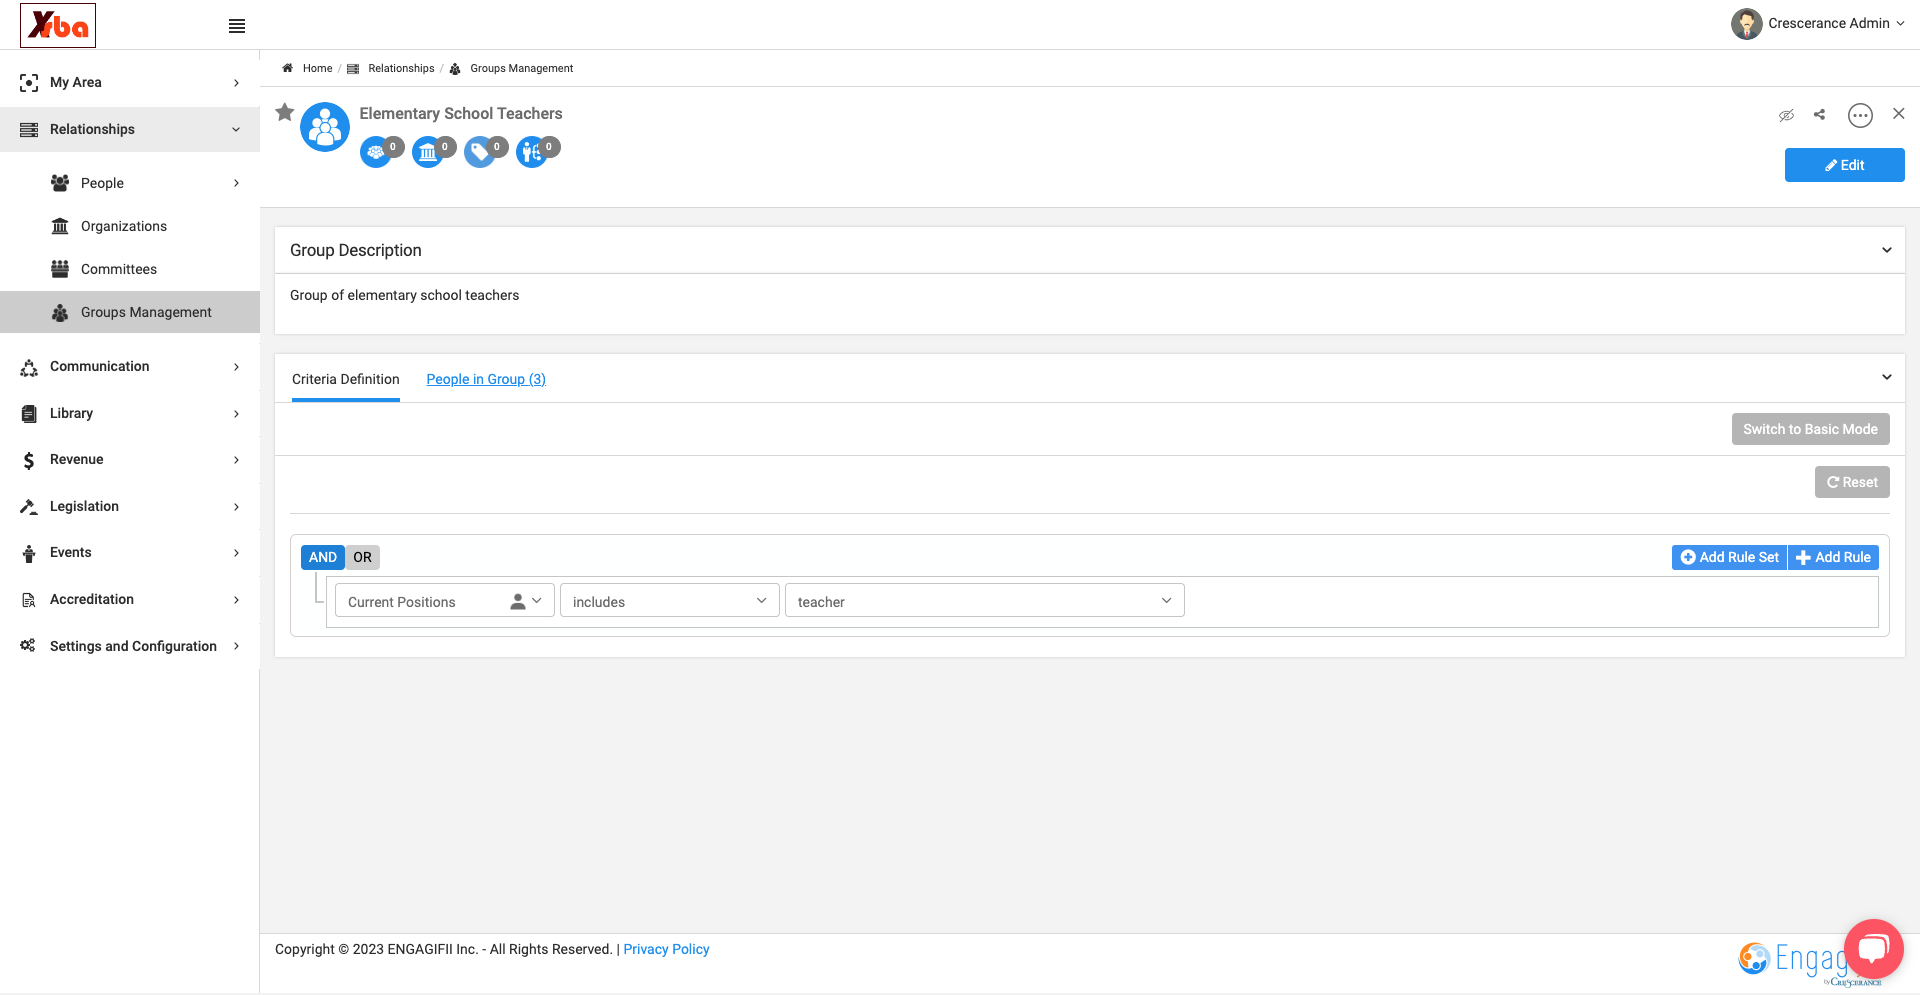1920x995 pixels.
Task: Expand Settings and Configuration menu
Action: (130, 646)
